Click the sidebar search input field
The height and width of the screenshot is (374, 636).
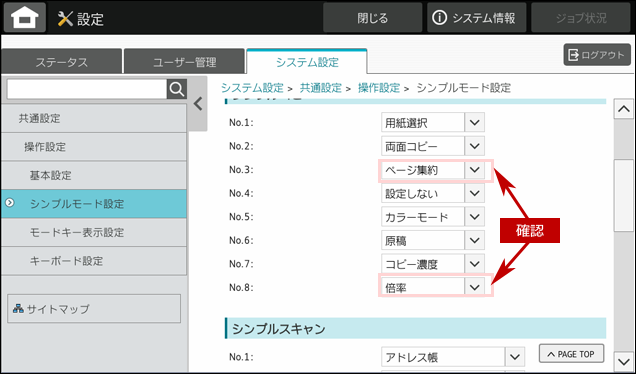87,89
